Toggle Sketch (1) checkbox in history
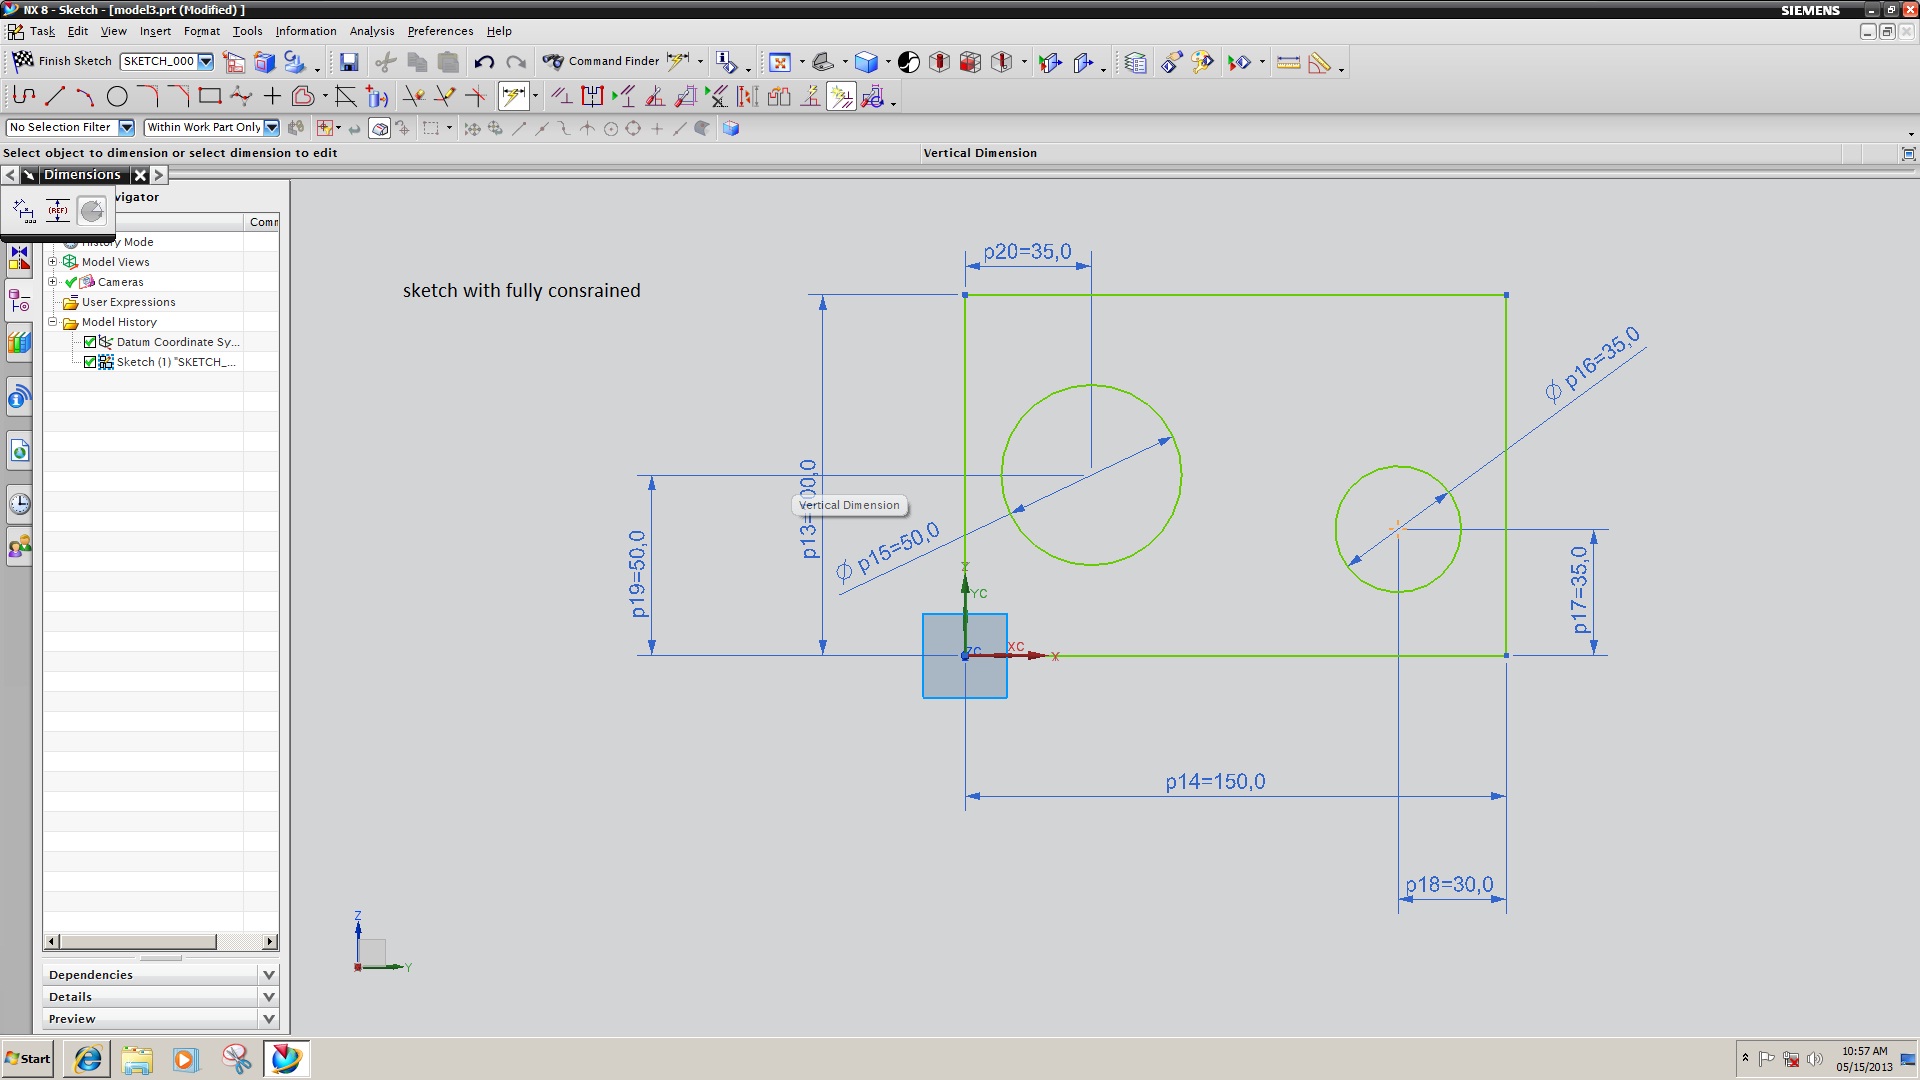 pos(90,362)
